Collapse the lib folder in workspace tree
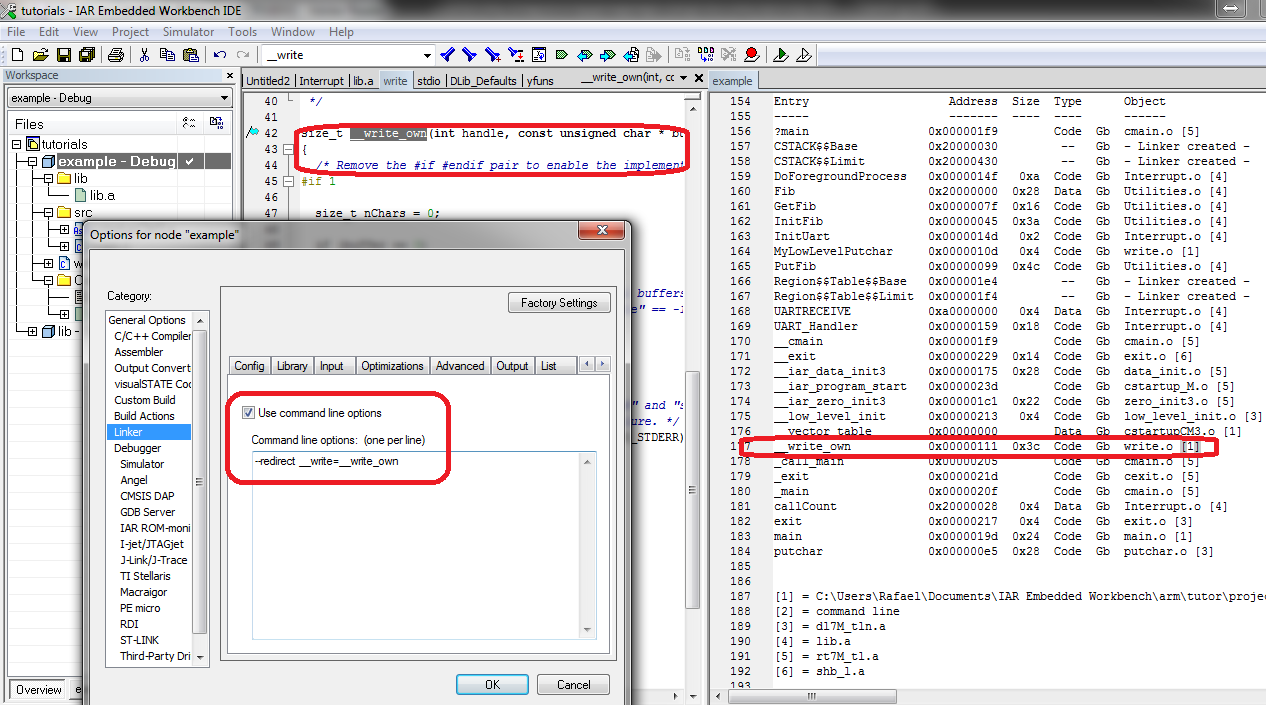 pyautogui.click(x=49, y=179)
